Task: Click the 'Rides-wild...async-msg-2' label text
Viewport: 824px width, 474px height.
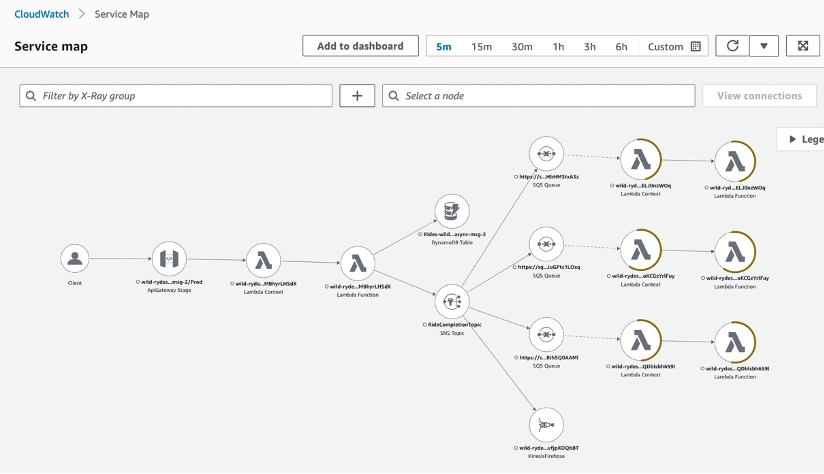Action: [455, 234]
